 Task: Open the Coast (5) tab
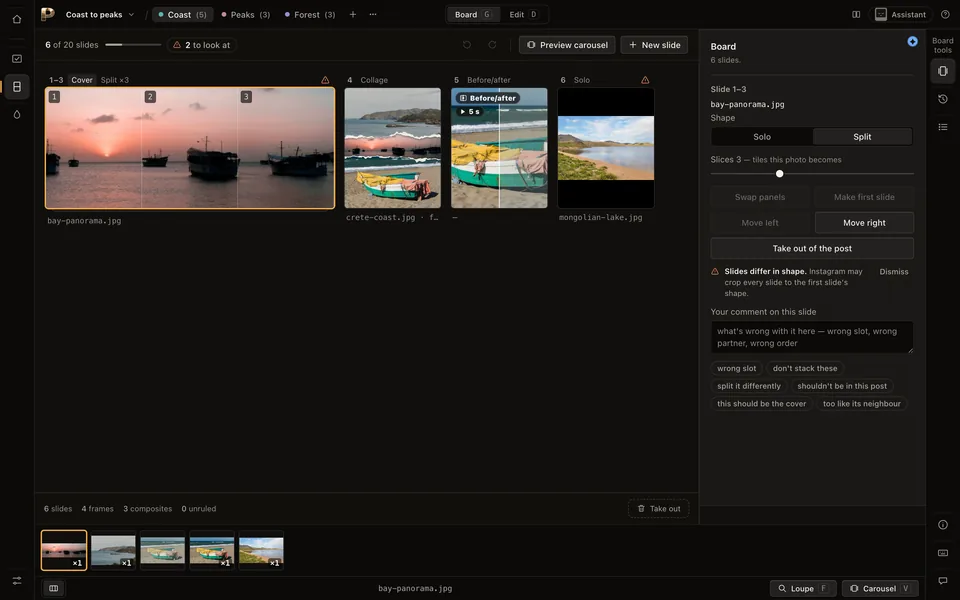[182, 14]
